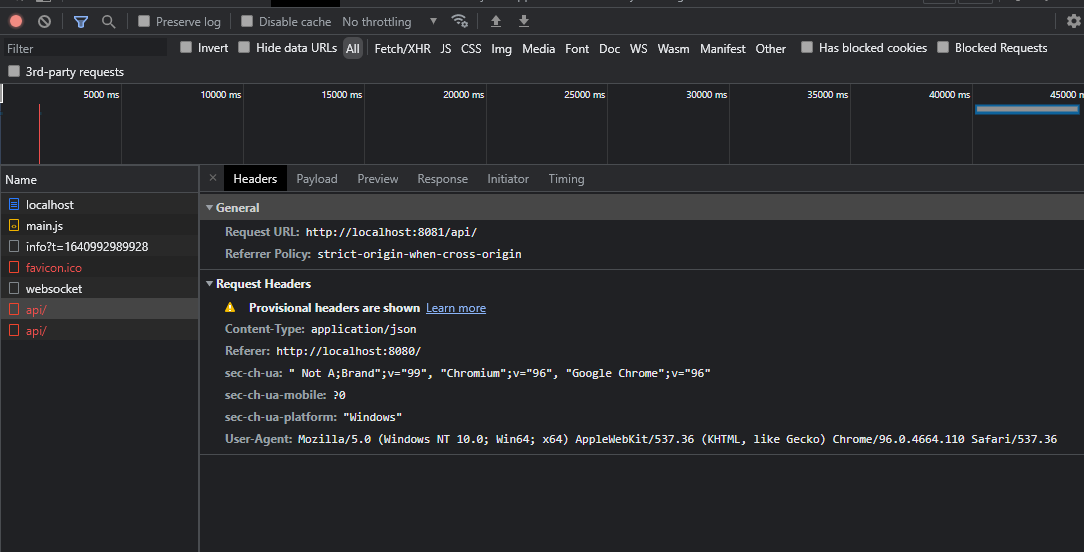Click the red line in timeline overview
The height and width of the screenshot is (552, 1084).
39,134
